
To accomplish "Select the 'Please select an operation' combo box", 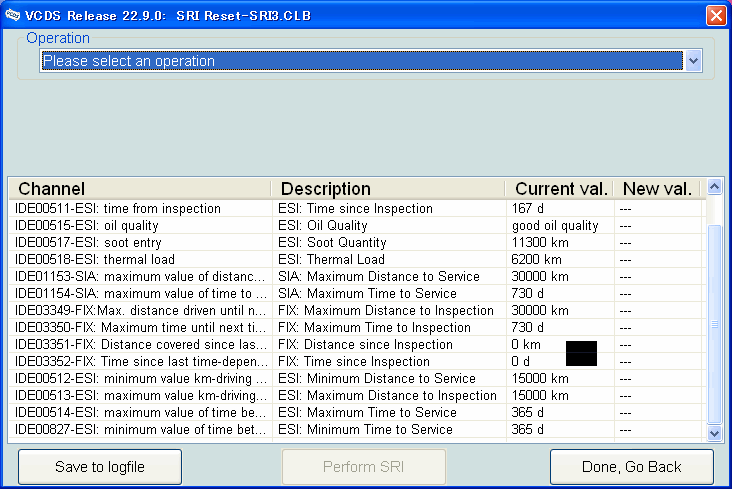I will tap(371, 61).
